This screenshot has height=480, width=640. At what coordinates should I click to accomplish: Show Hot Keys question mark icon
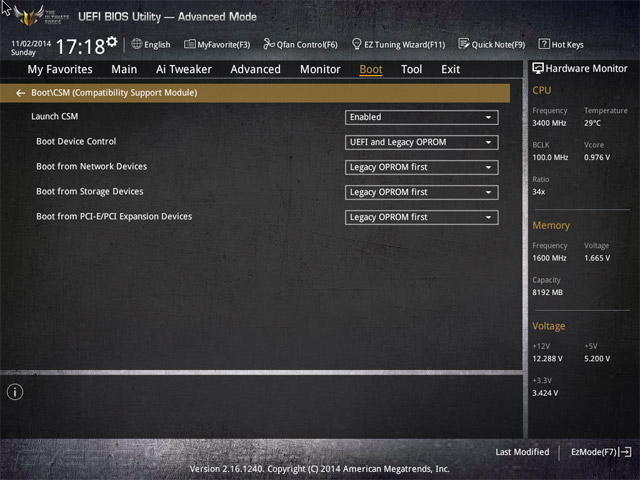(544, 44)
